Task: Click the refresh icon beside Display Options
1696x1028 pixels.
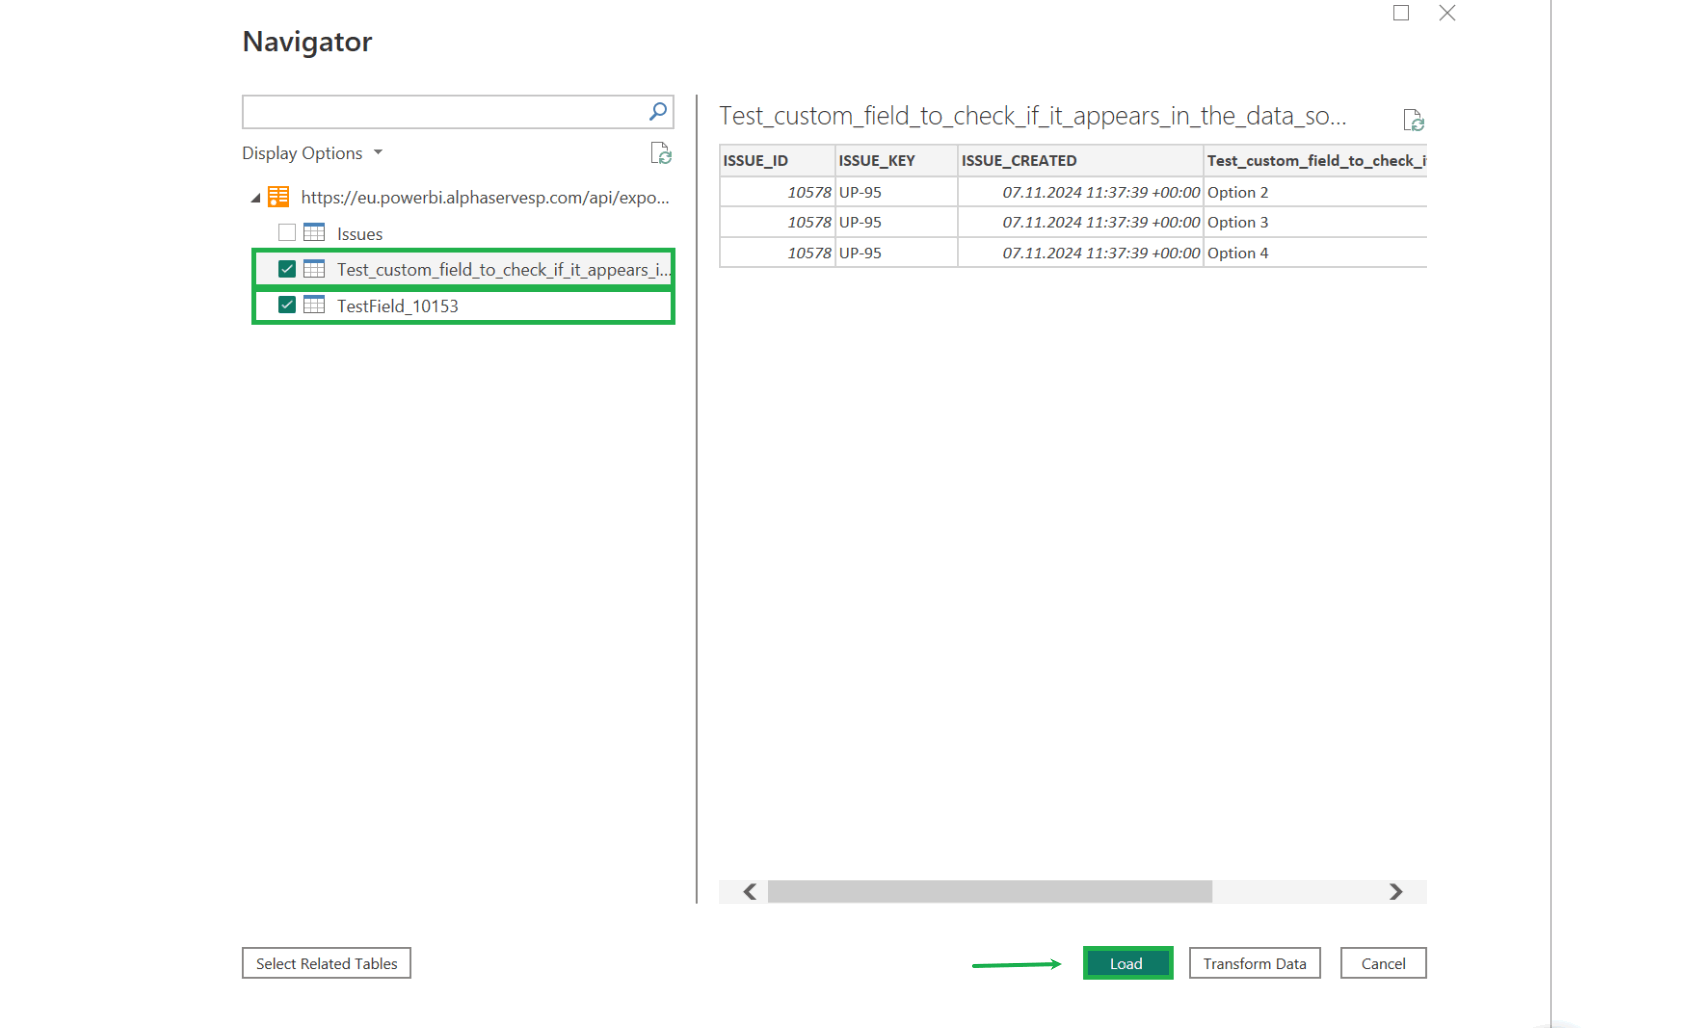Action: point(660,153)
